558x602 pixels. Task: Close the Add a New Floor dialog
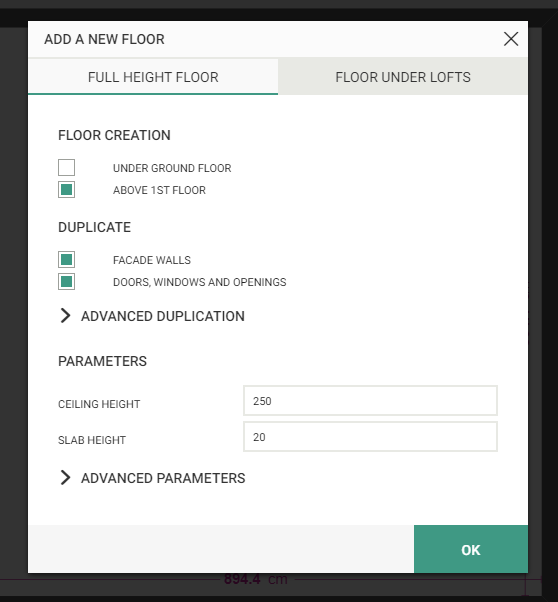pyautogui.click(x=511, y=39)
